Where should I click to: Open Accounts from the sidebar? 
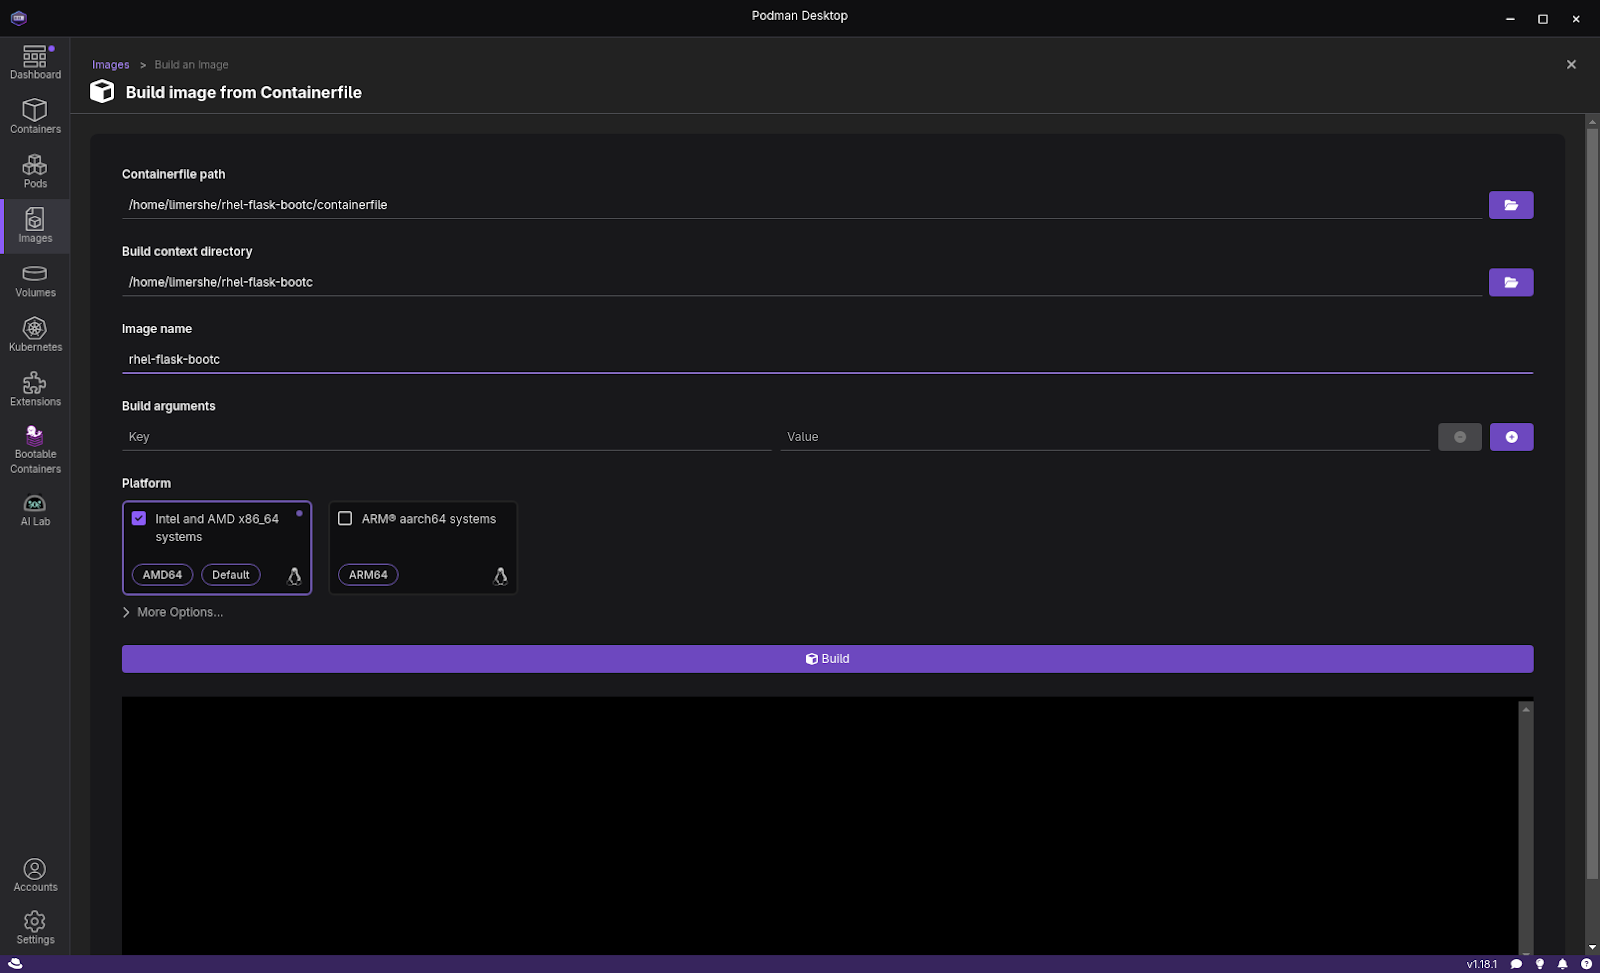point(35,875)
